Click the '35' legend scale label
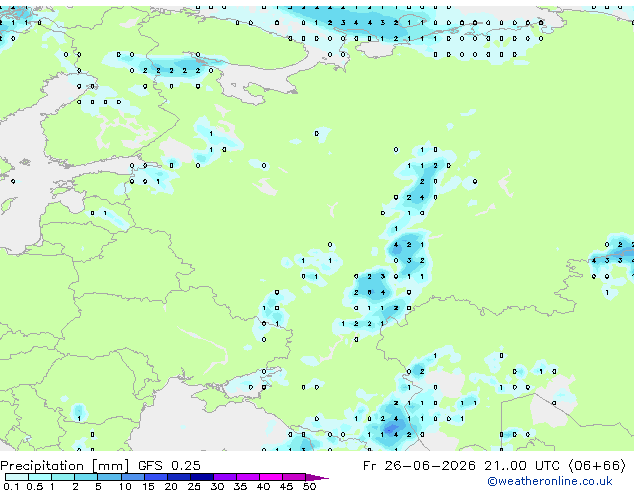This screenshot has height=490, width=634. [240, 486]
